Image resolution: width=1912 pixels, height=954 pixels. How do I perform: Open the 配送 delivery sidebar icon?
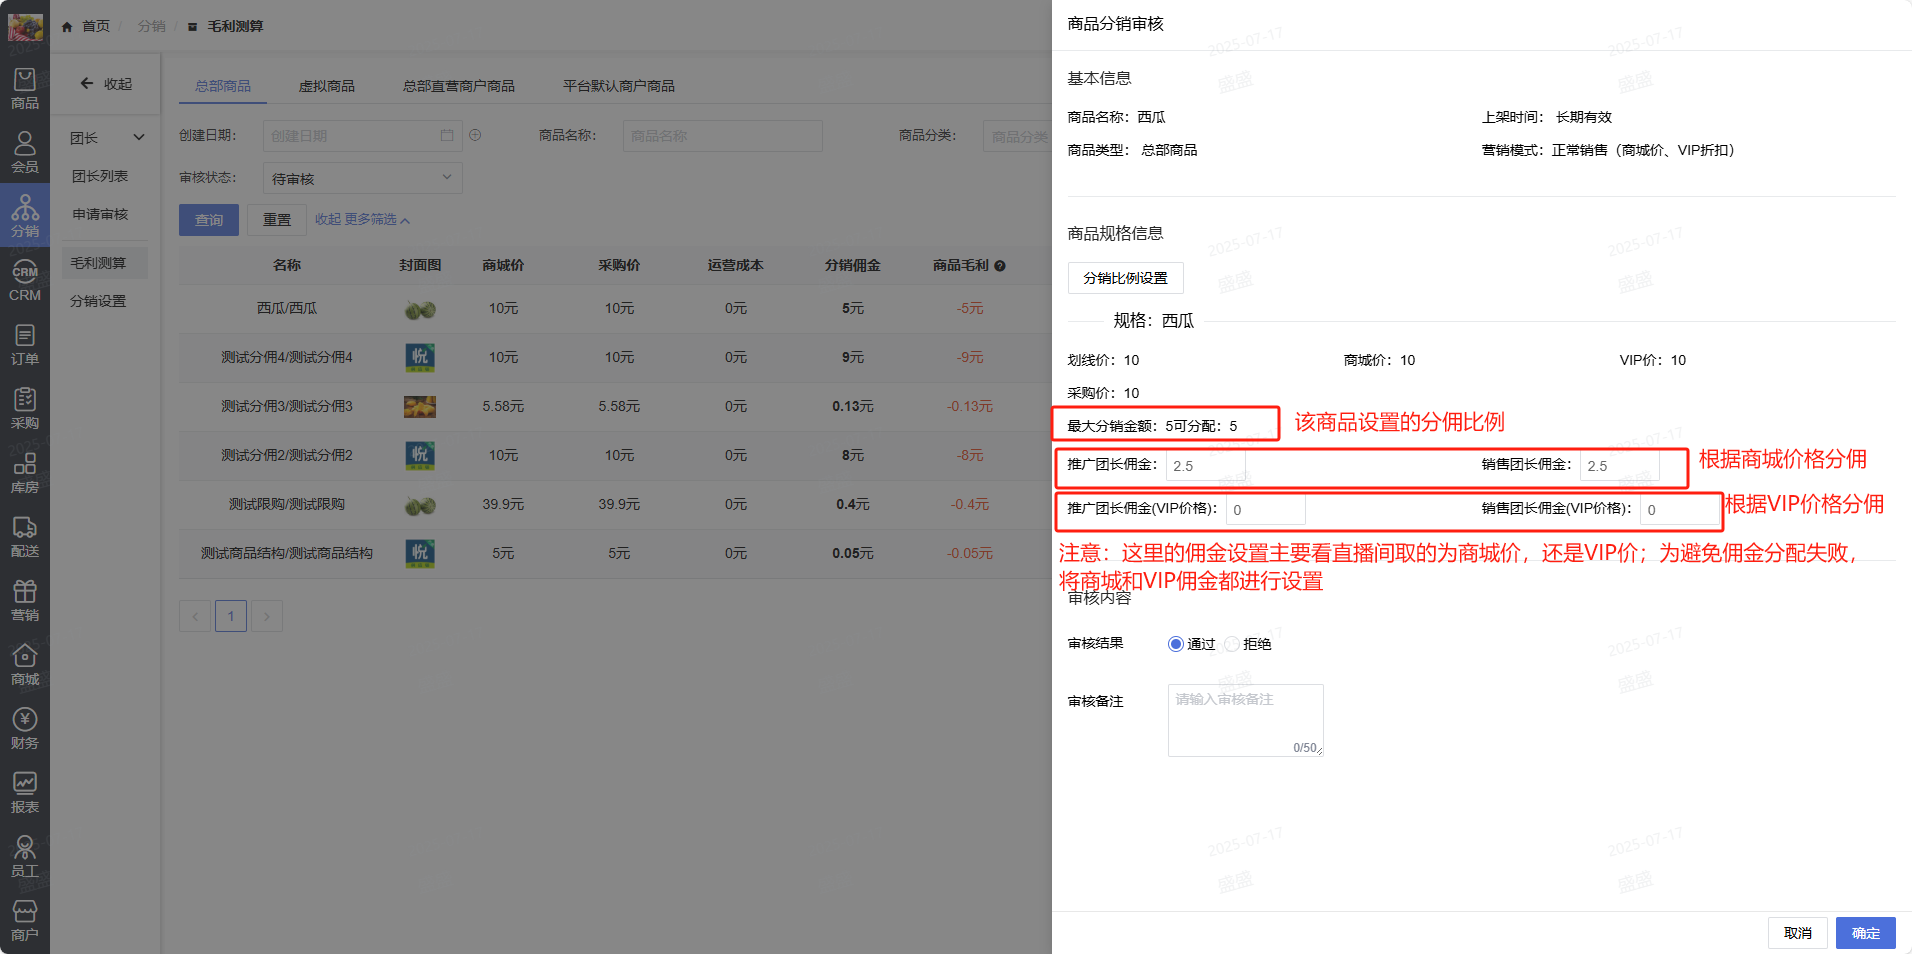pos(25,536)
